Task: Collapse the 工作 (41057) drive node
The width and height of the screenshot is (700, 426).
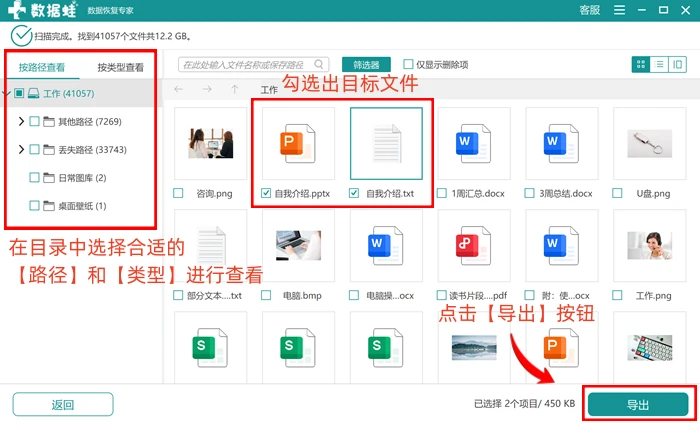Action: (6, 93)
